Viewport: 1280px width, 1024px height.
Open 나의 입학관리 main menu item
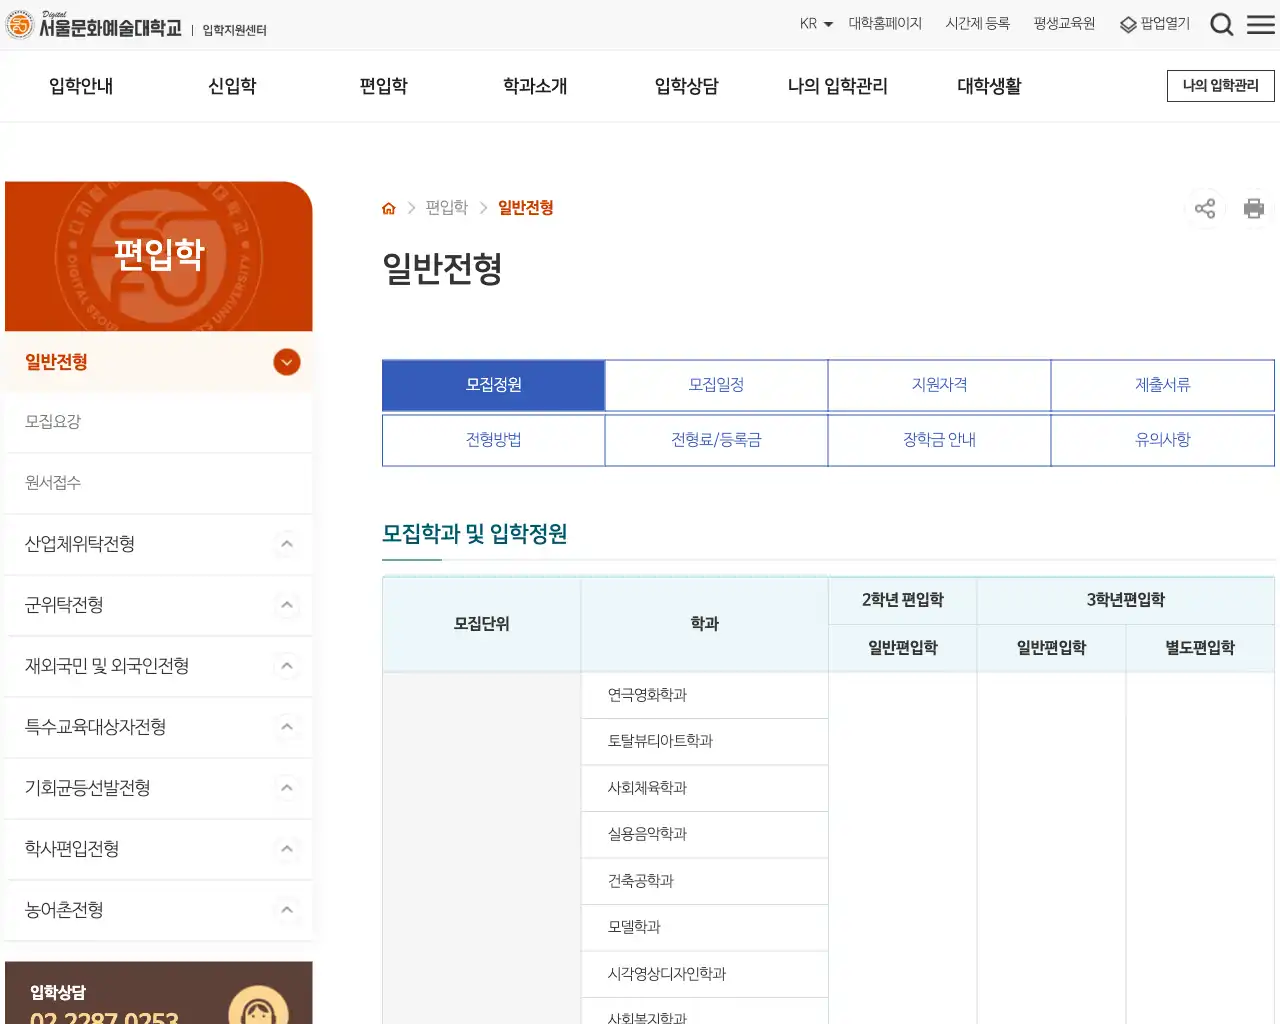[x=838, y=86]
